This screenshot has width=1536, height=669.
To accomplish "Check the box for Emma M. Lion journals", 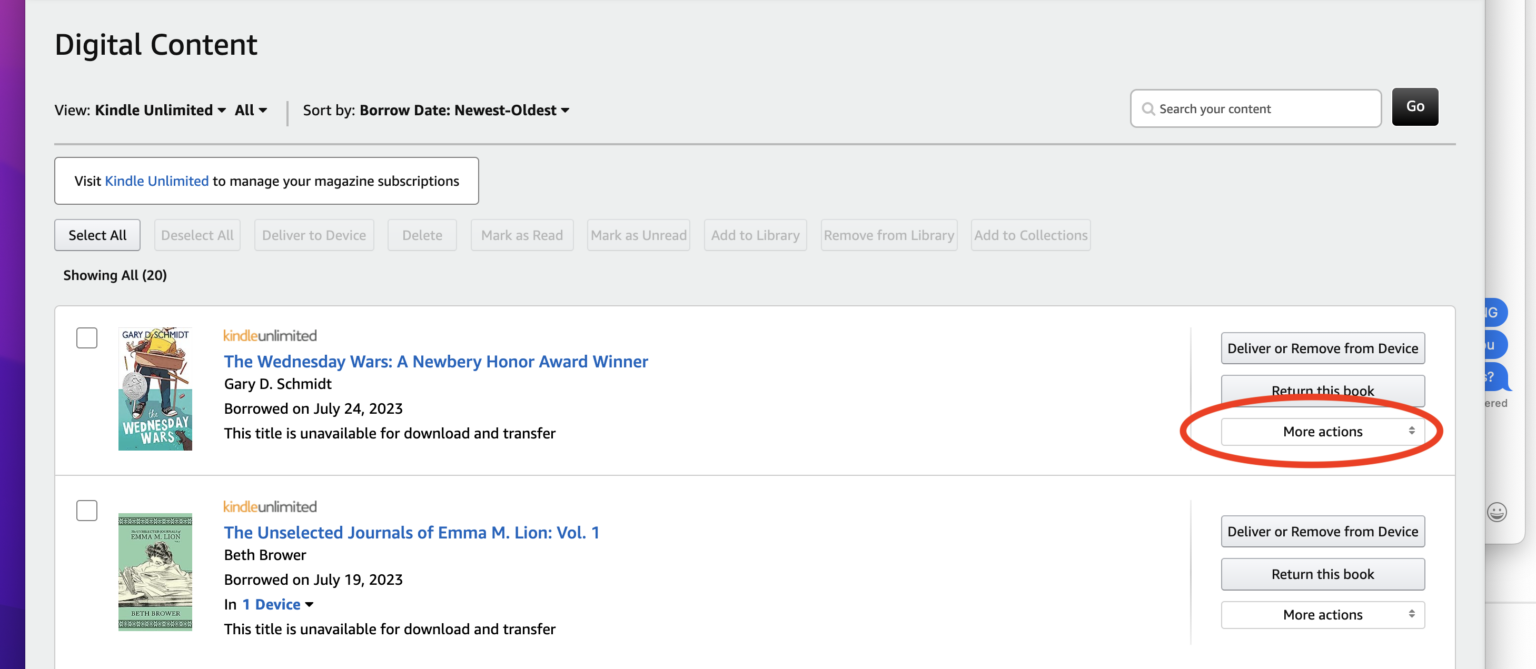I will click(87, 510).
